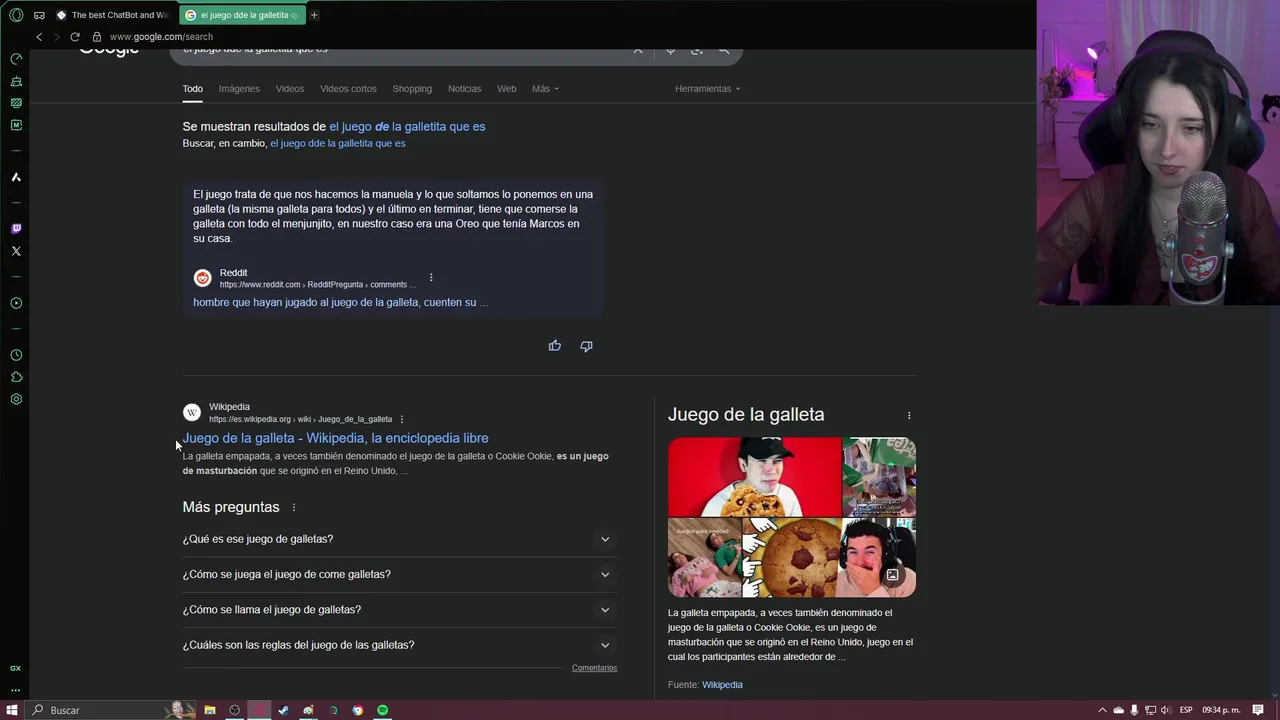Viewport: 1280px width, 720px height.
Task: Open the cookie-eating boy thumbnail in knowledge panel
Action: pyautogui.click(x=755, y=477)
